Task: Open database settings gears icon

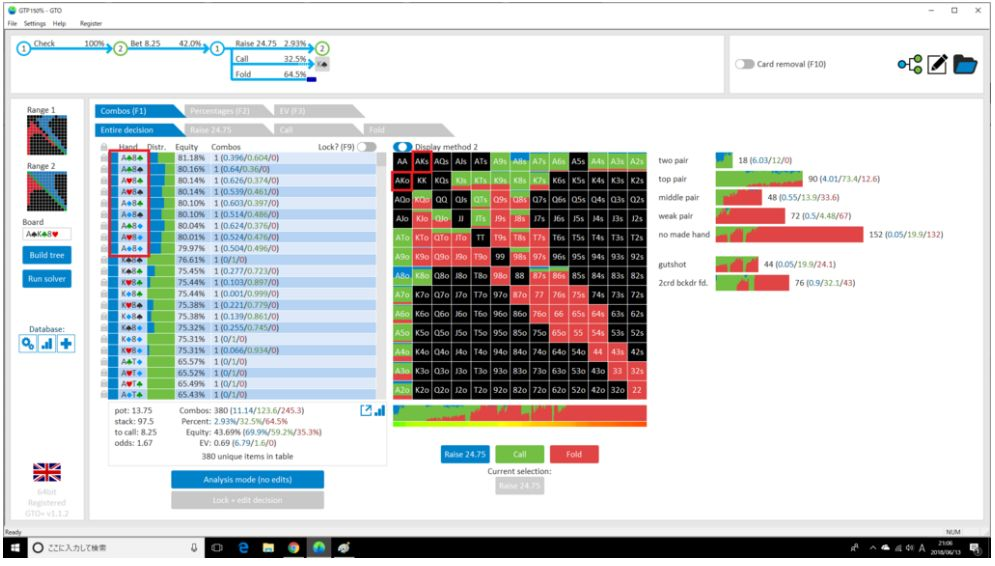Action: pos(28,344)
